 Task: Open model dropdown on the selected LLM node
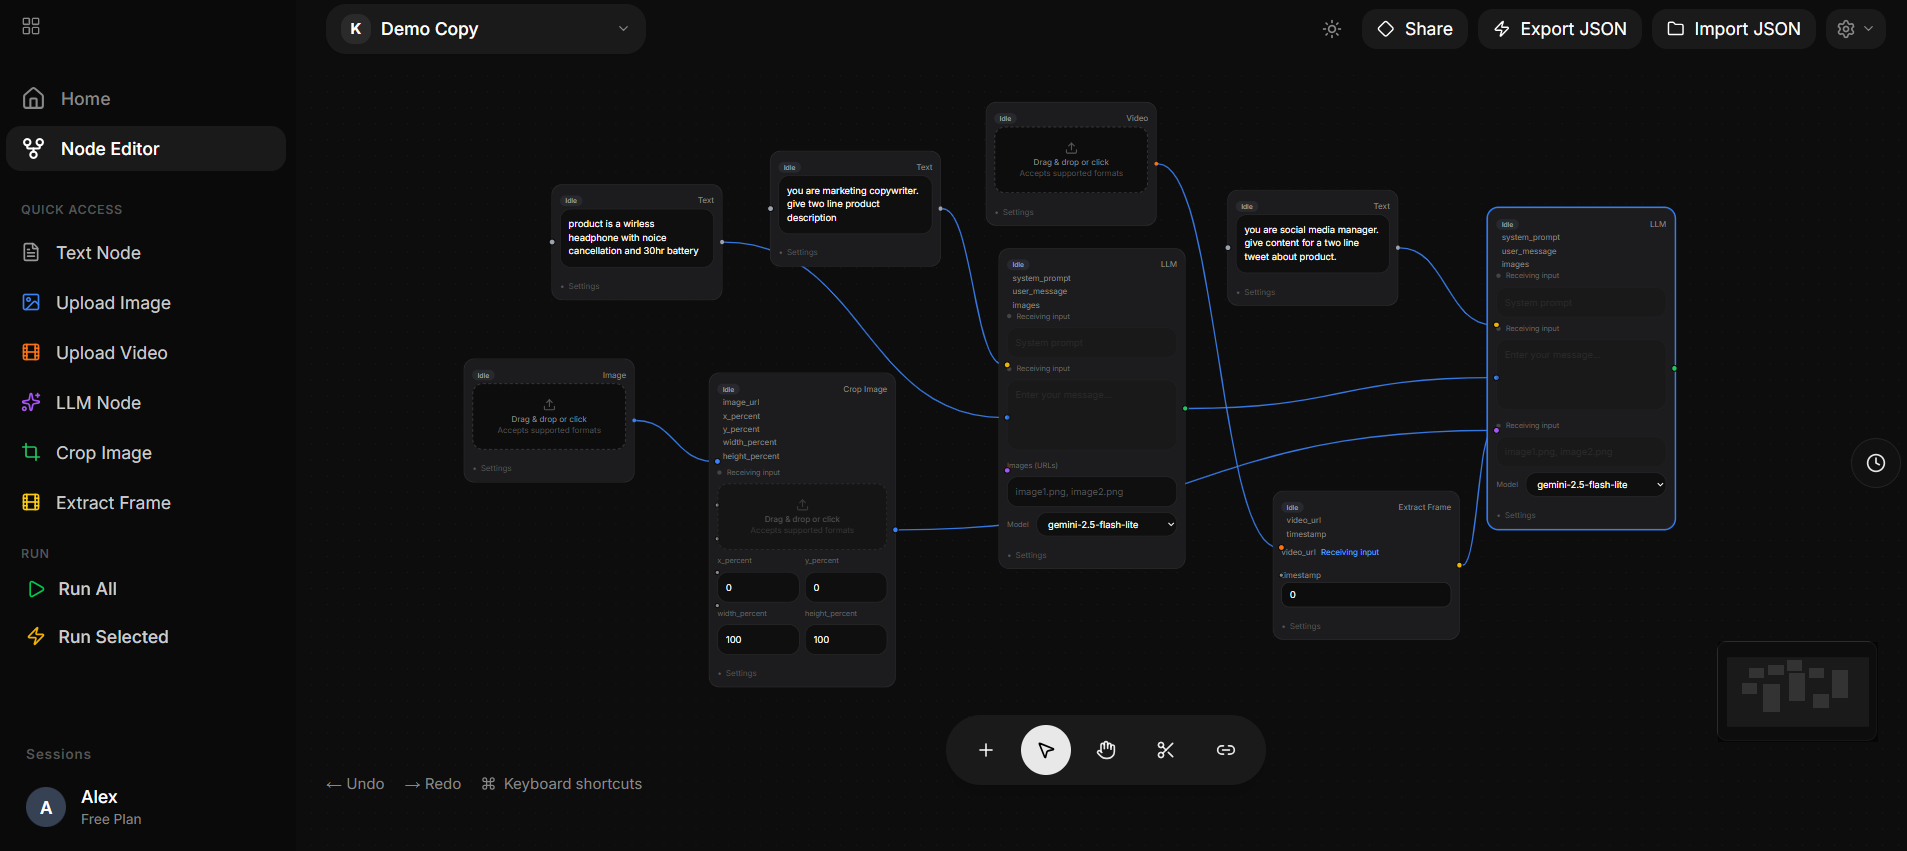click(x=1596, y=485)
